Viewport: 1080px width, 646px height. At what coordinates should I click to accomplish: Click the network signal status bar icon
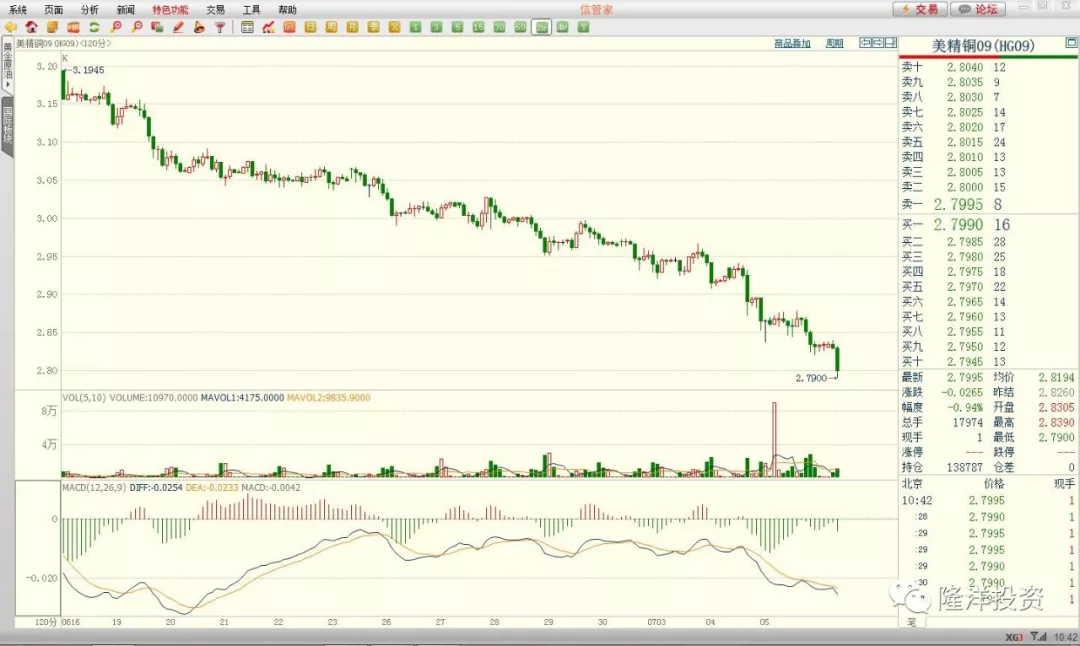point(1038,637)
